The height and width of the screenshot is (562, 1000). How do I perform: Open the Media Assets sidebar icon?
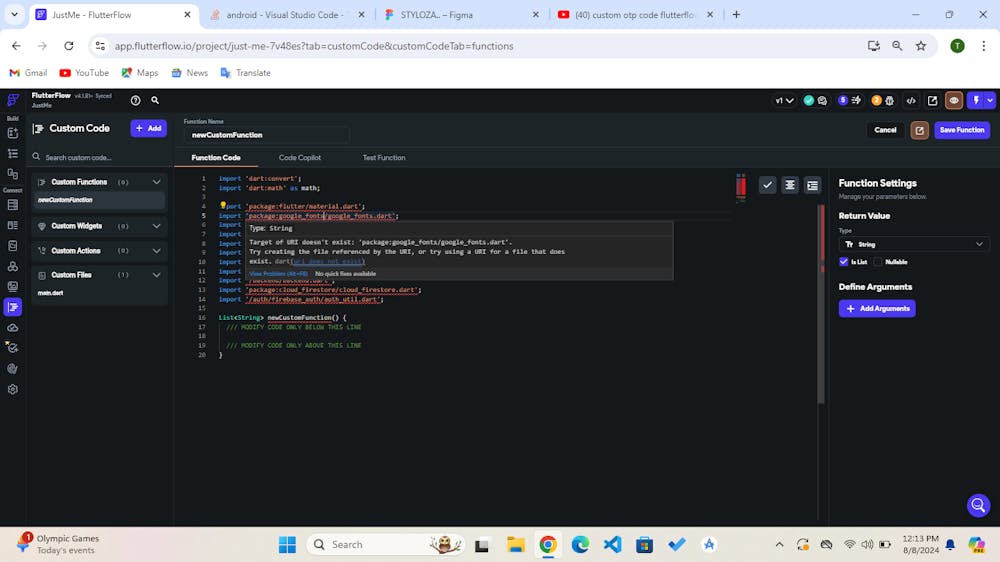point(13,286)
